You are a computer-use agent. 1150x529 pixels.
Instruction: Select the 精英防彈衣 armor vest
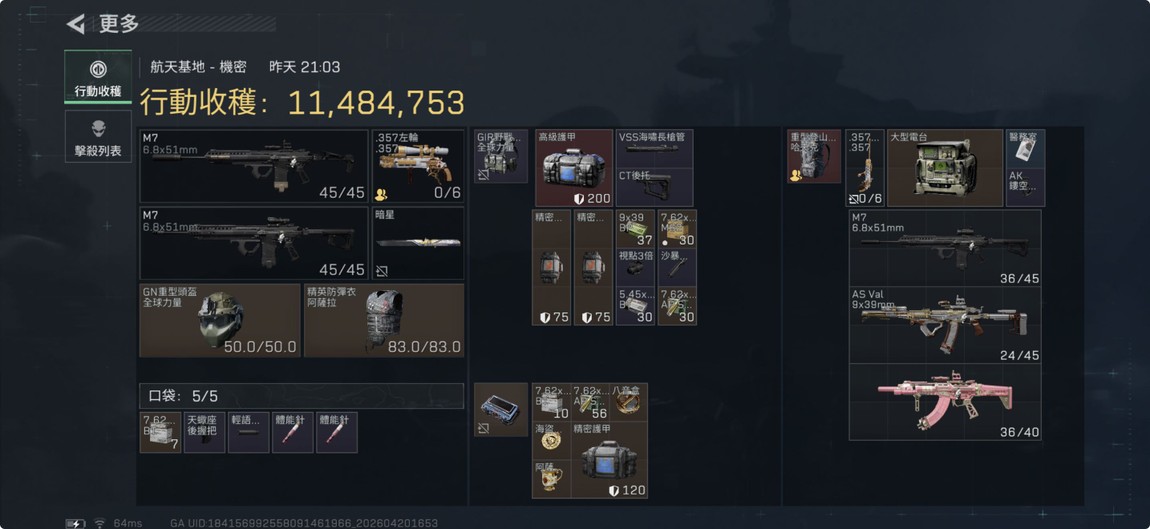pyautogui.click(x=384, y=321)
